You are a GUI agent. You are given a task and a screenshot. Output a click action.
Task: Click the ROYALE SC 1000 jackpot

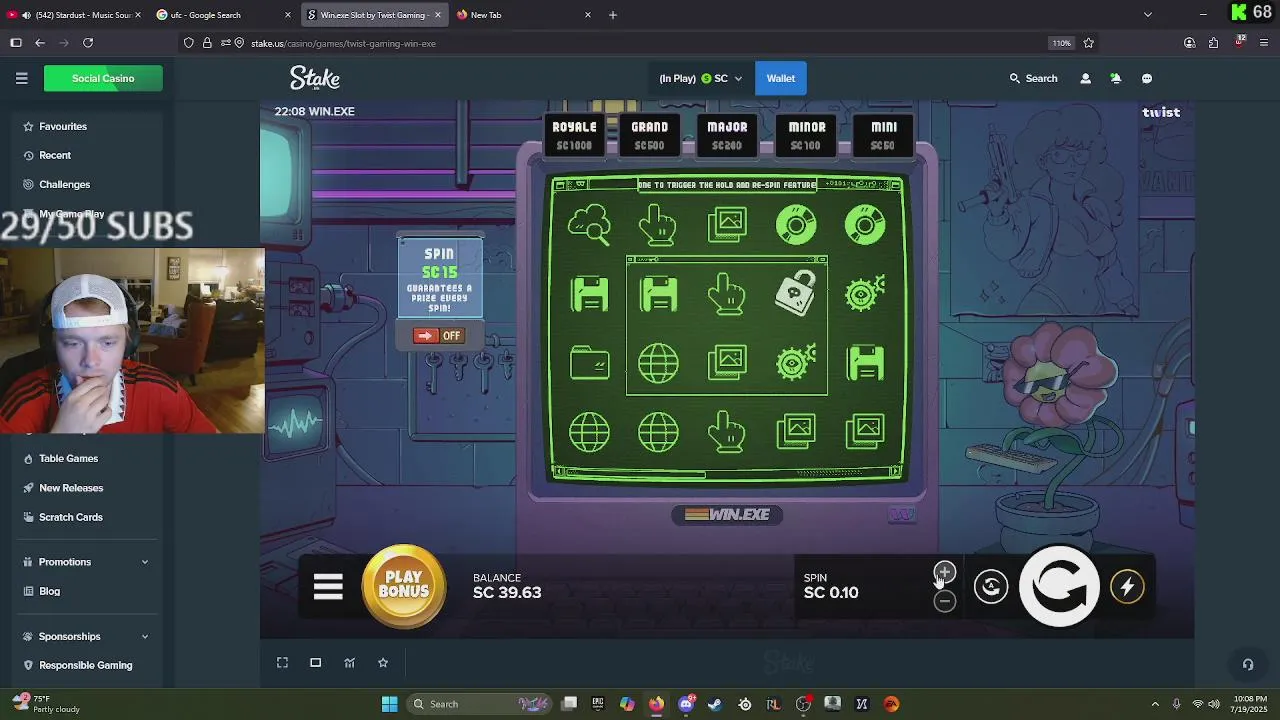click(x=574, y=135)
